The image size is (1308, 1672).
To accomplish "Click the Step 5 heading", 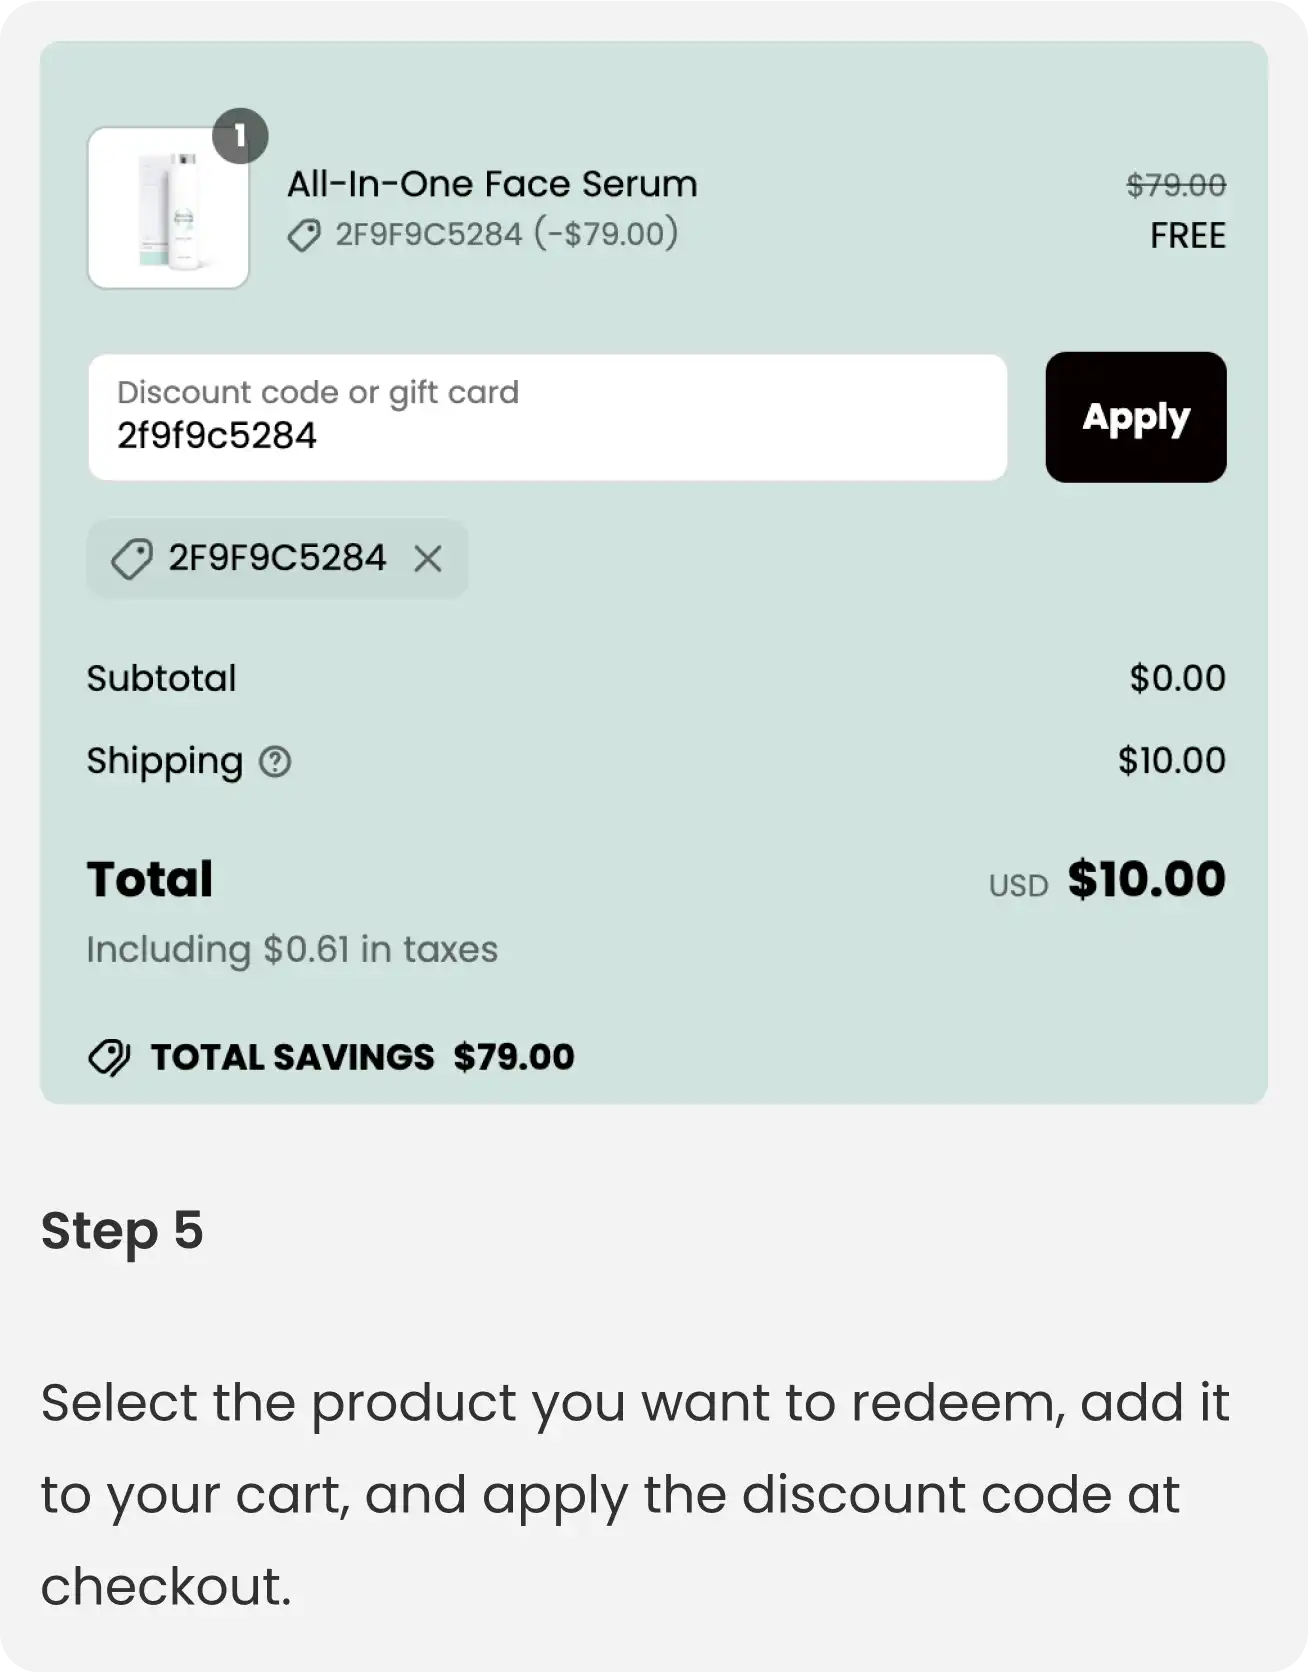I will click(122, 1231).
